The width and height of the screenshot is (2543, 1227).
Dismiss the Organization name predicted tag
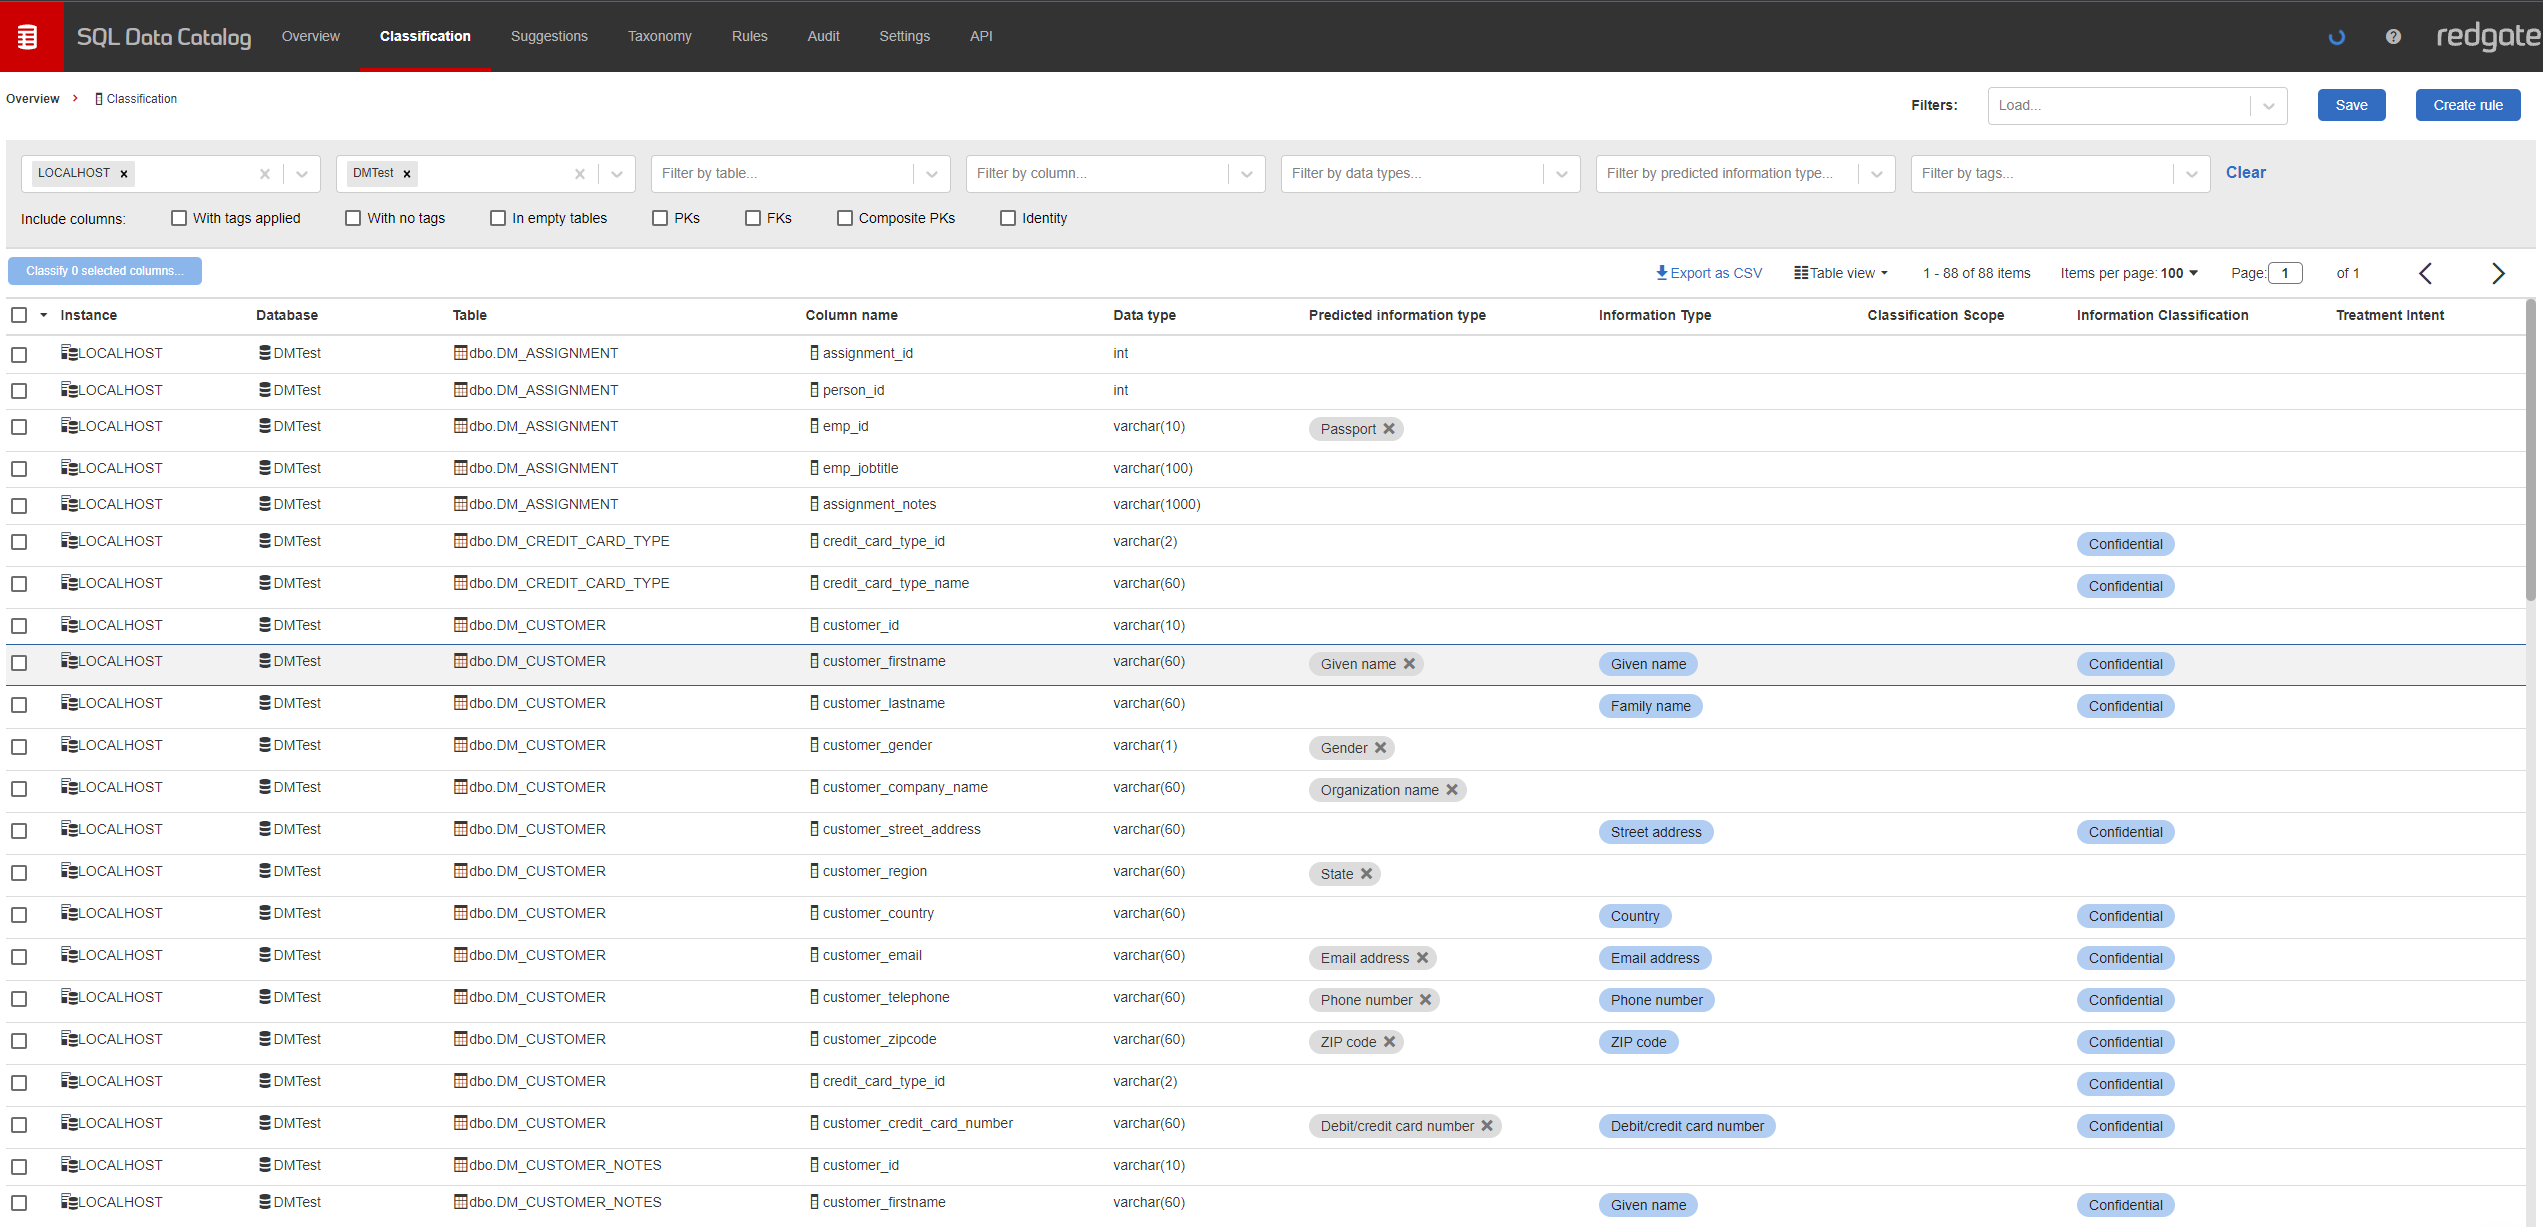(x=1452, y=790)
